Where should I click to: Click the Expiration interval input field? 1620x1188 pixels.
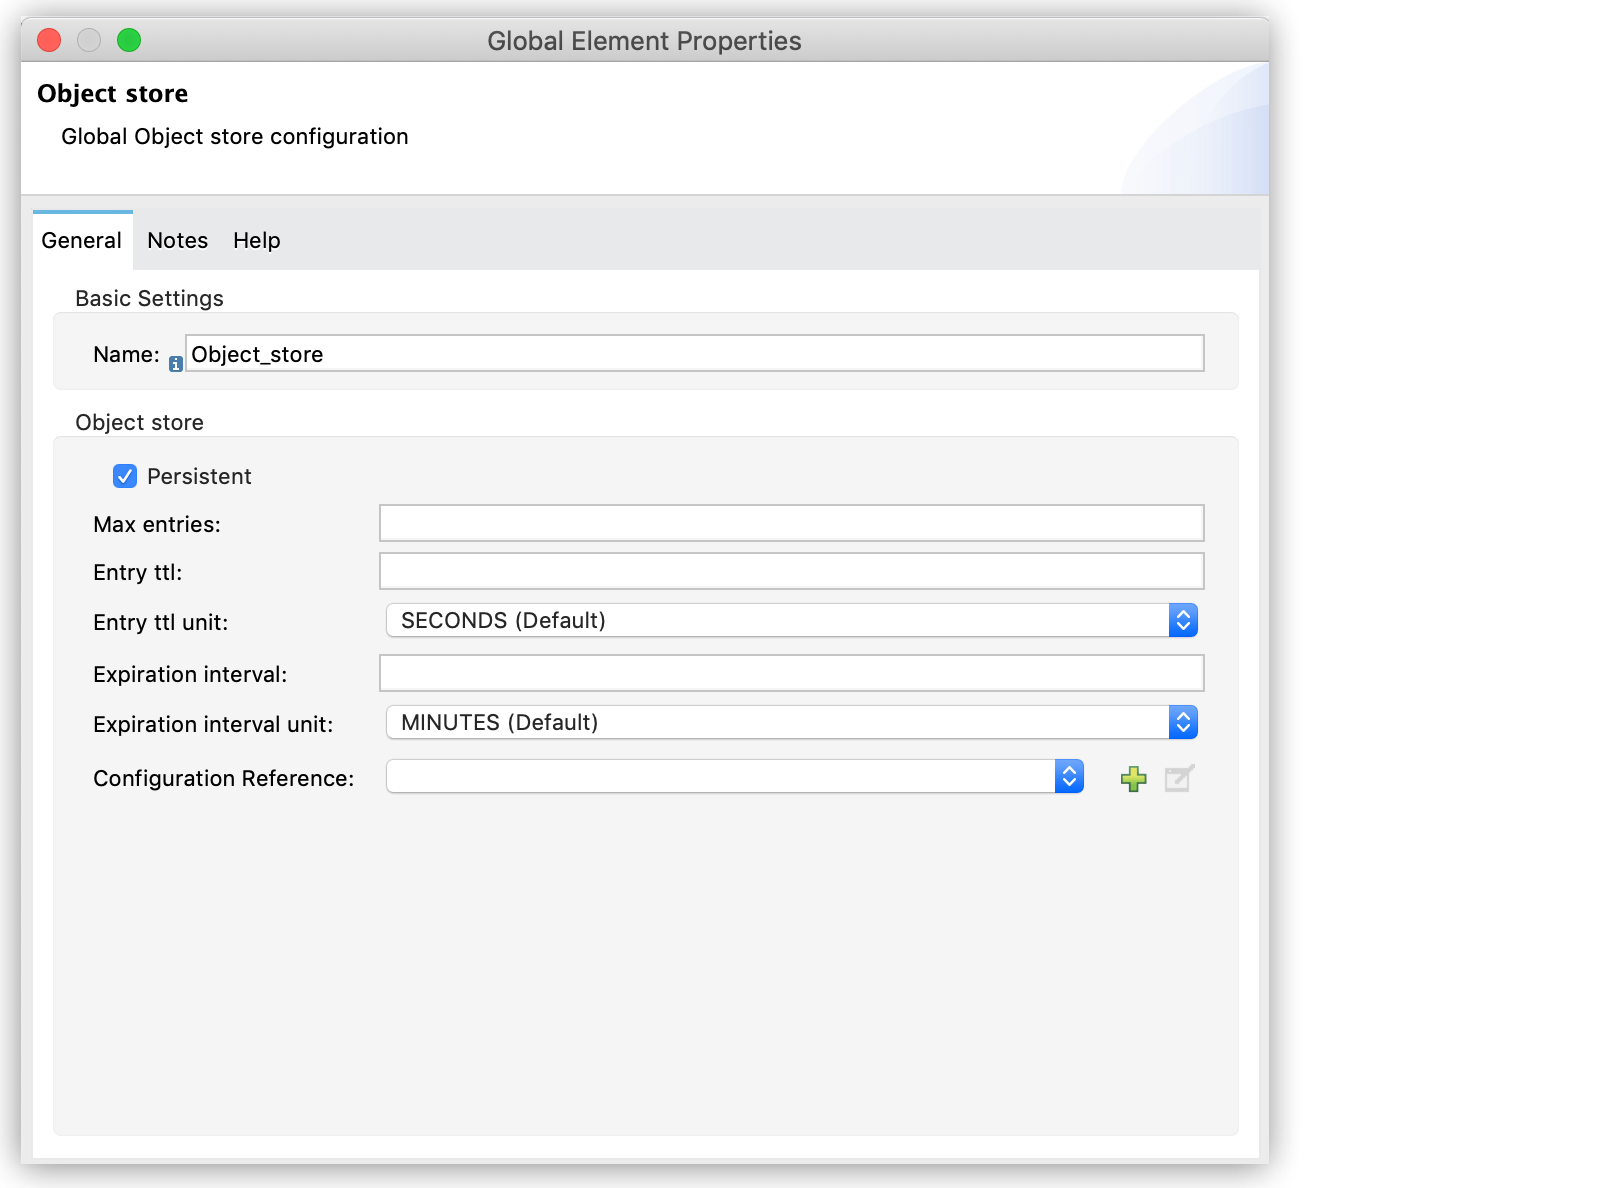(x=790, y=673)
